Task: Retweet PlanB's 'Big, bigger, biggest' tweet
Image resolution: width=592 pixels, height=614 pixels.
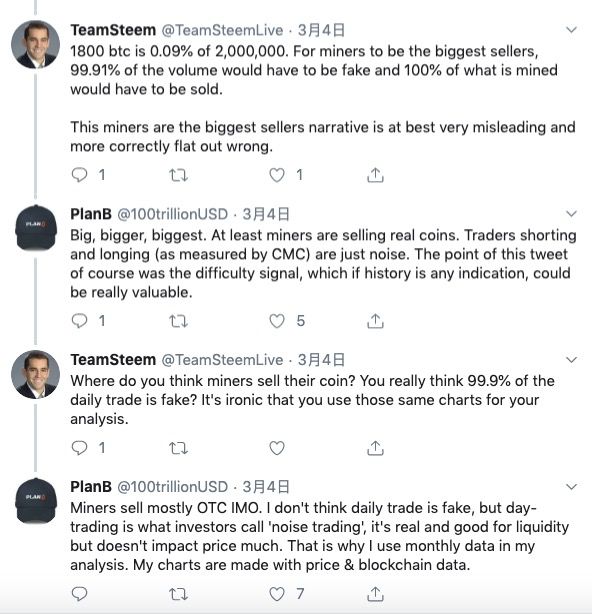Action: (178, 321)
